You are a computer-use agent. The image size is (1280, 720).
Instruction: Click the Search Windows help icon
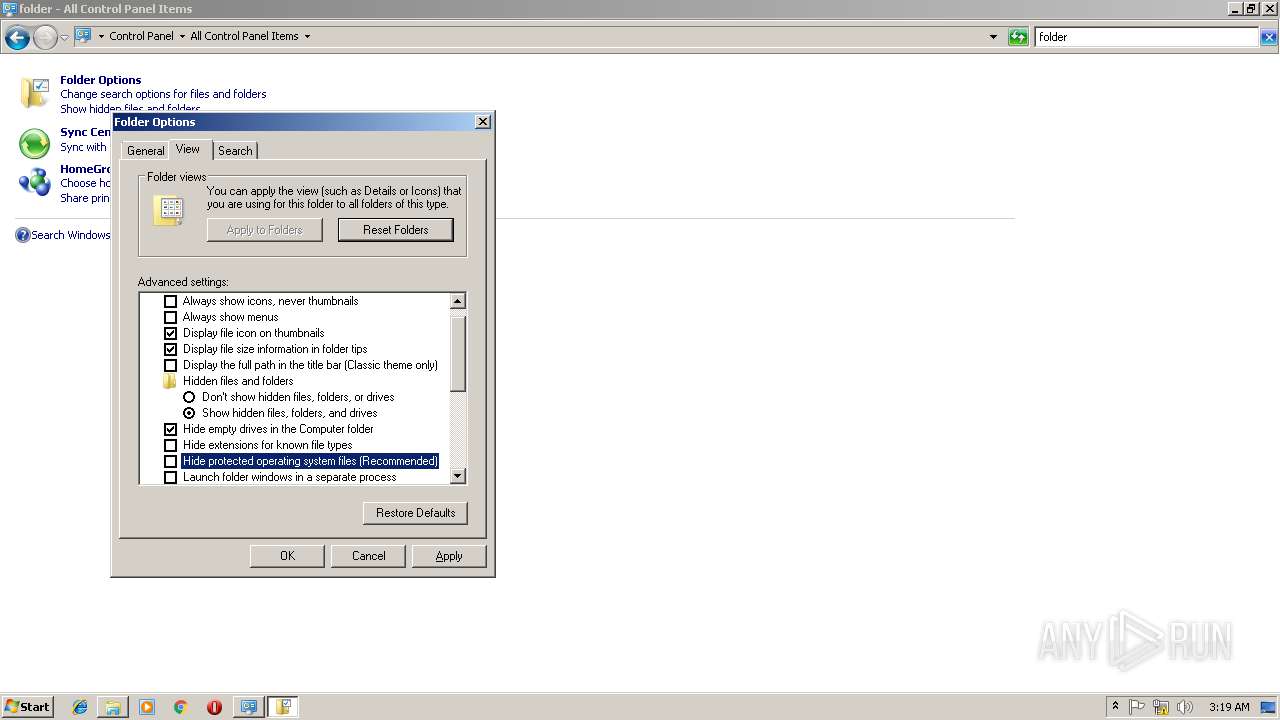[23, 235]
